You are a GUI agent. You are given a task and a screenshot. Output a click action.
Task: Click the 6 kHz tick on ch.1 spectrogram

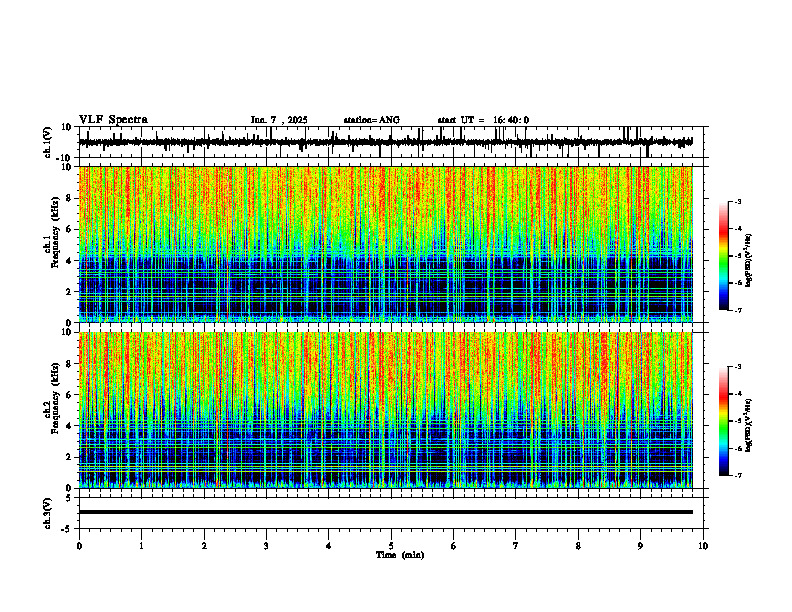point(70,229)
